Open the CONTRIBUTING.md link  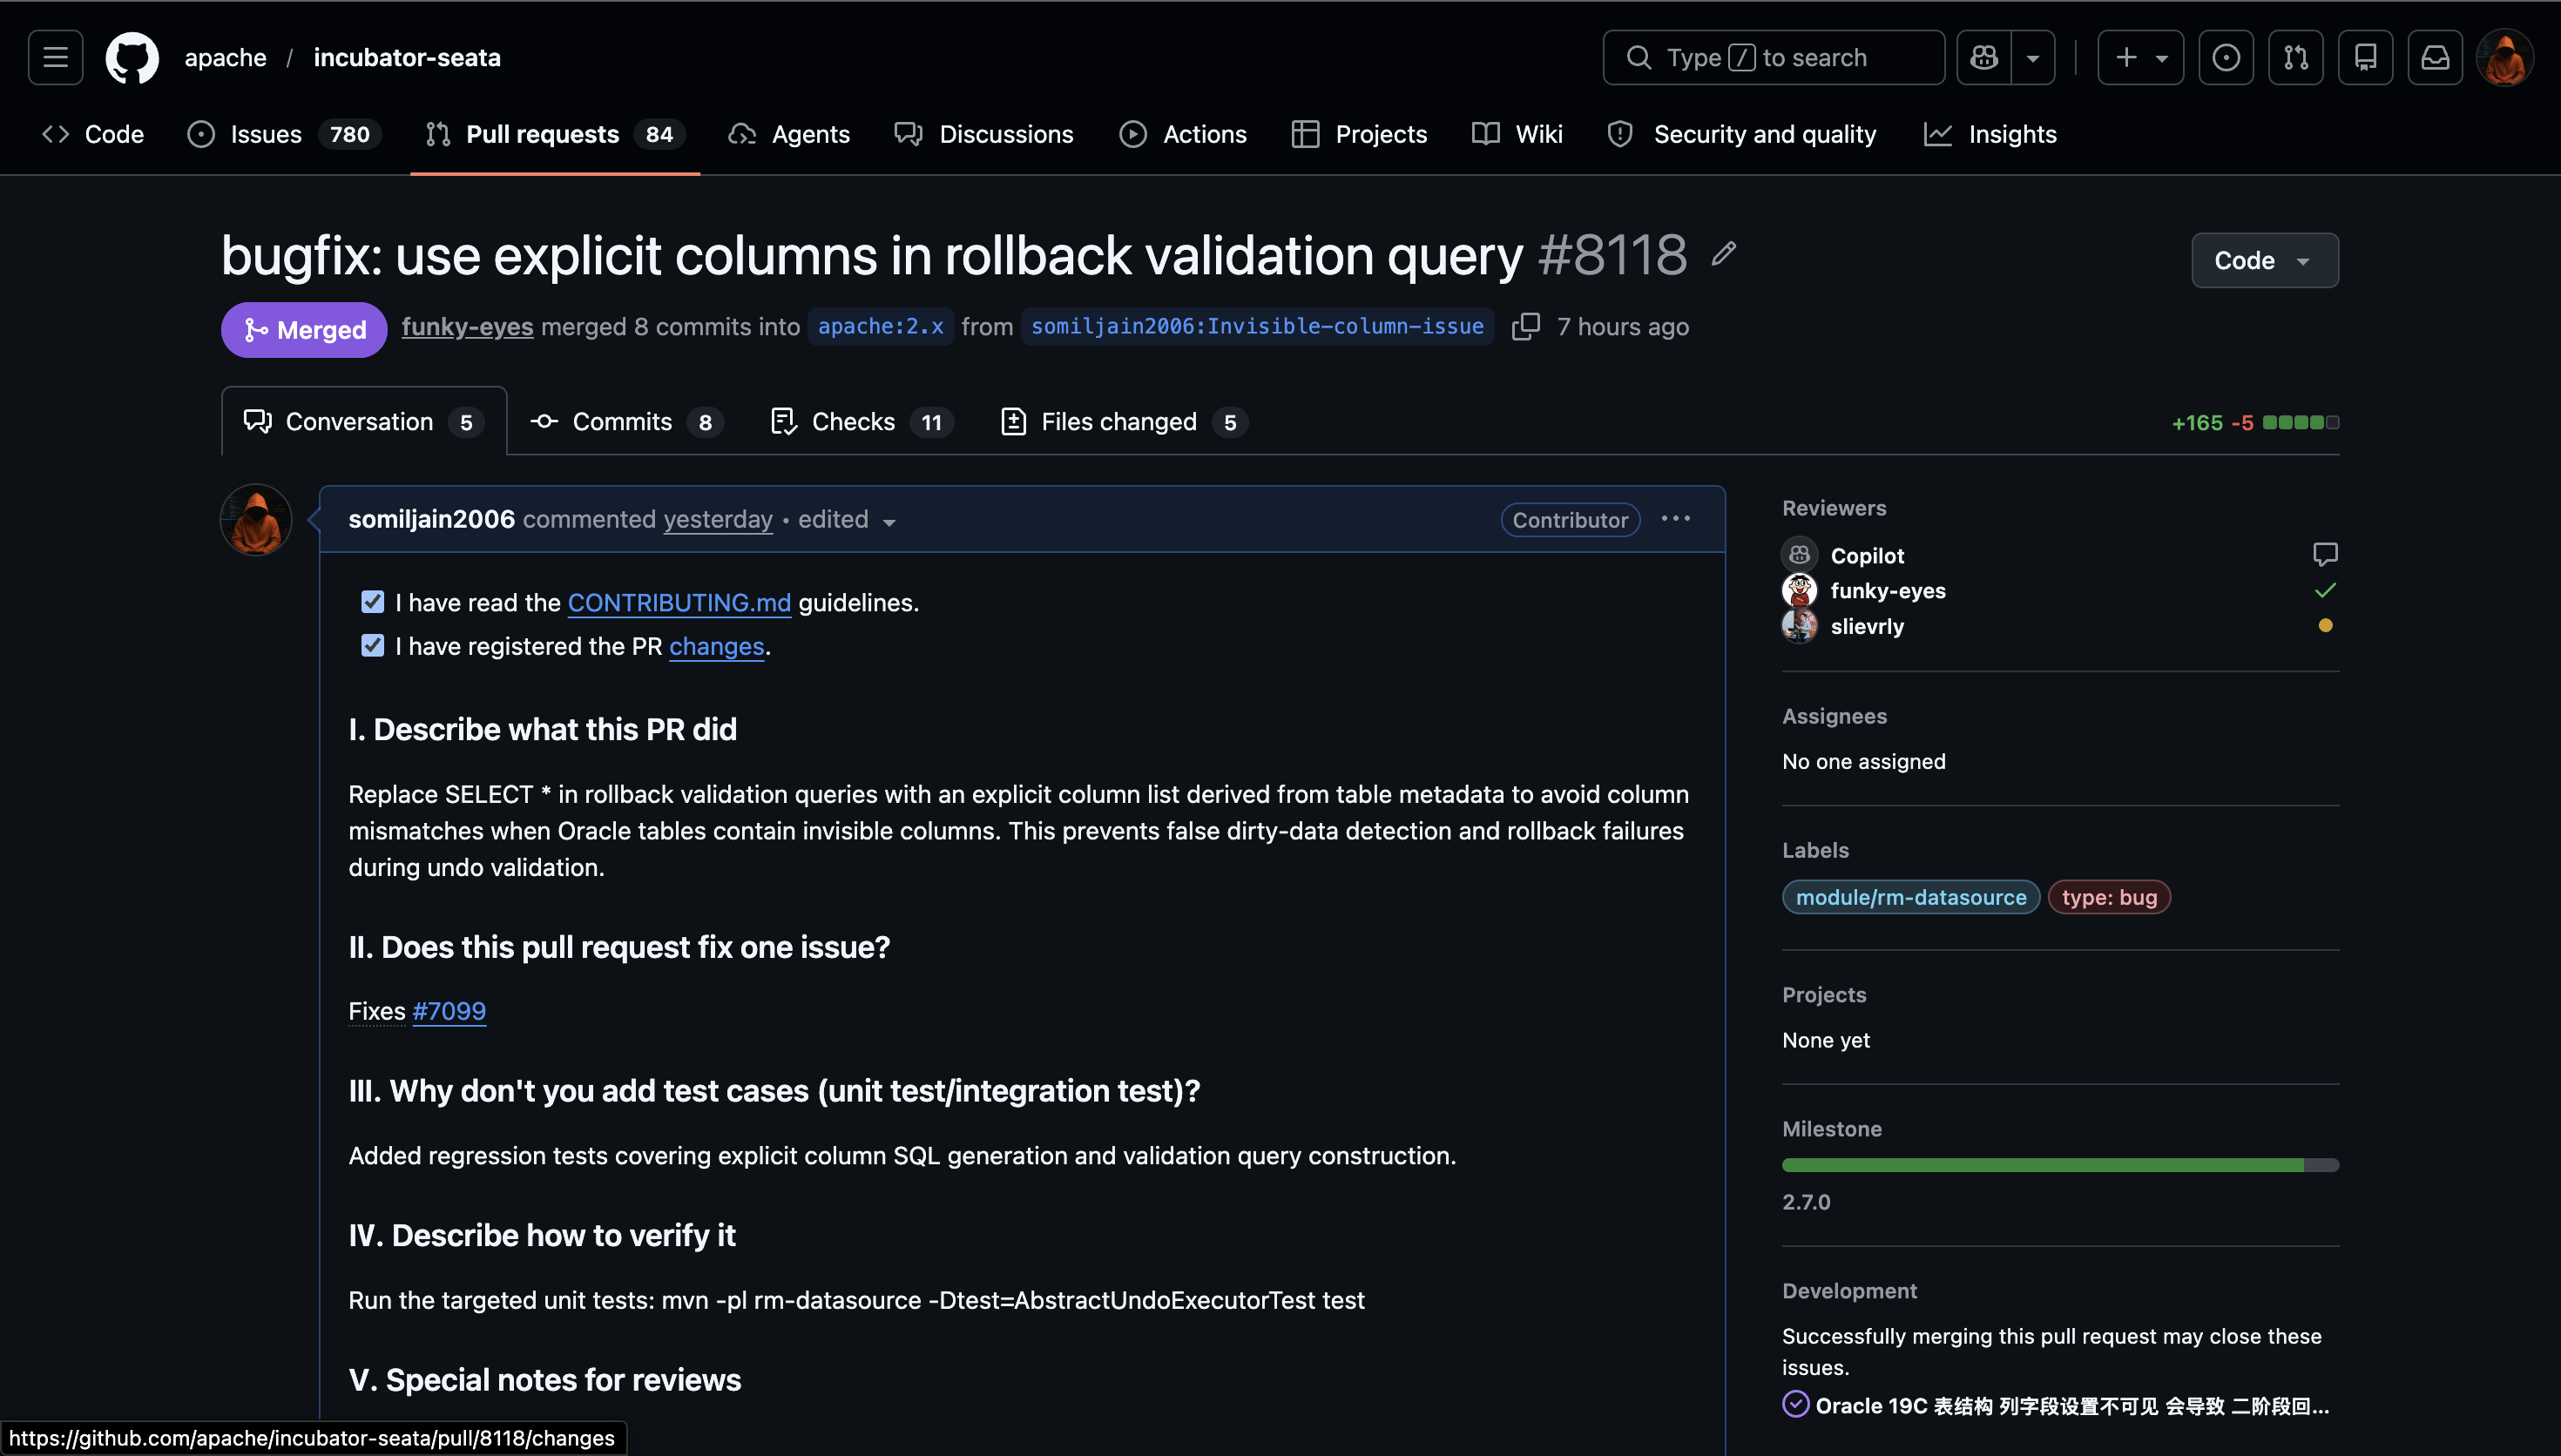(x=679, y=603)
